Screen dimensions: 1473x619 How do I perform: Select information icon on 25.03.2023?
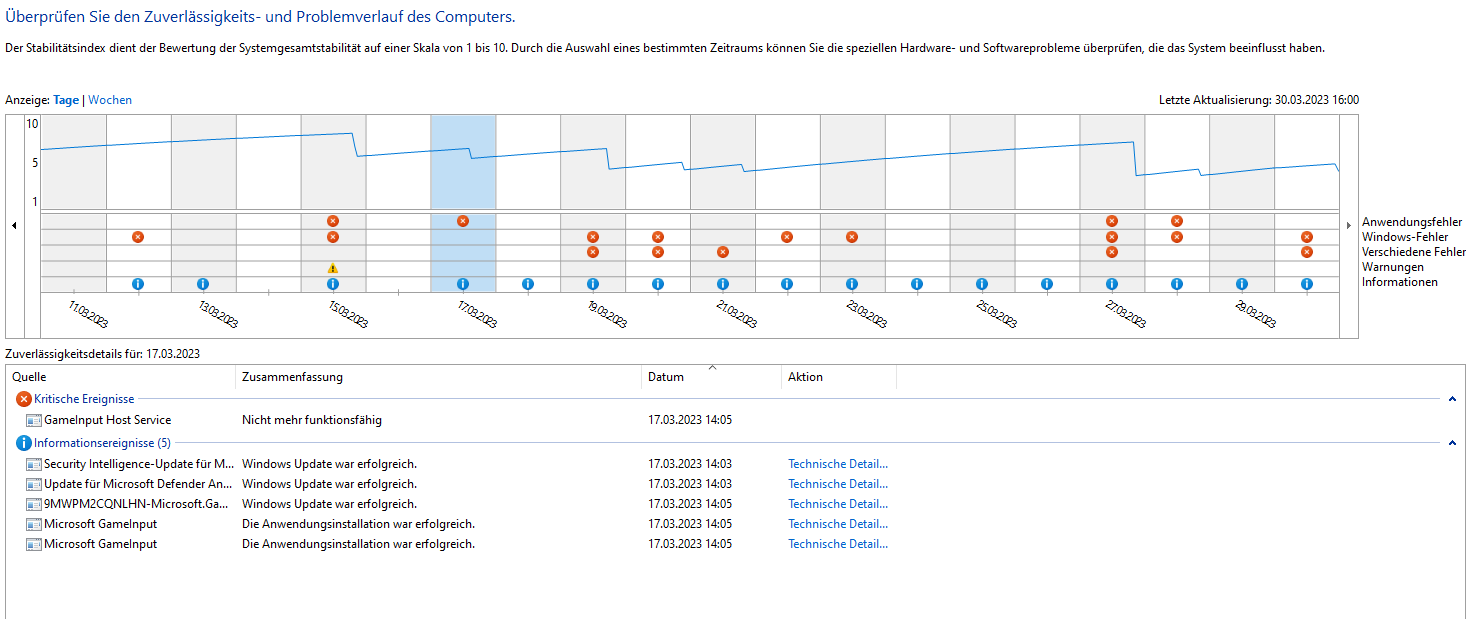point(982,284)
